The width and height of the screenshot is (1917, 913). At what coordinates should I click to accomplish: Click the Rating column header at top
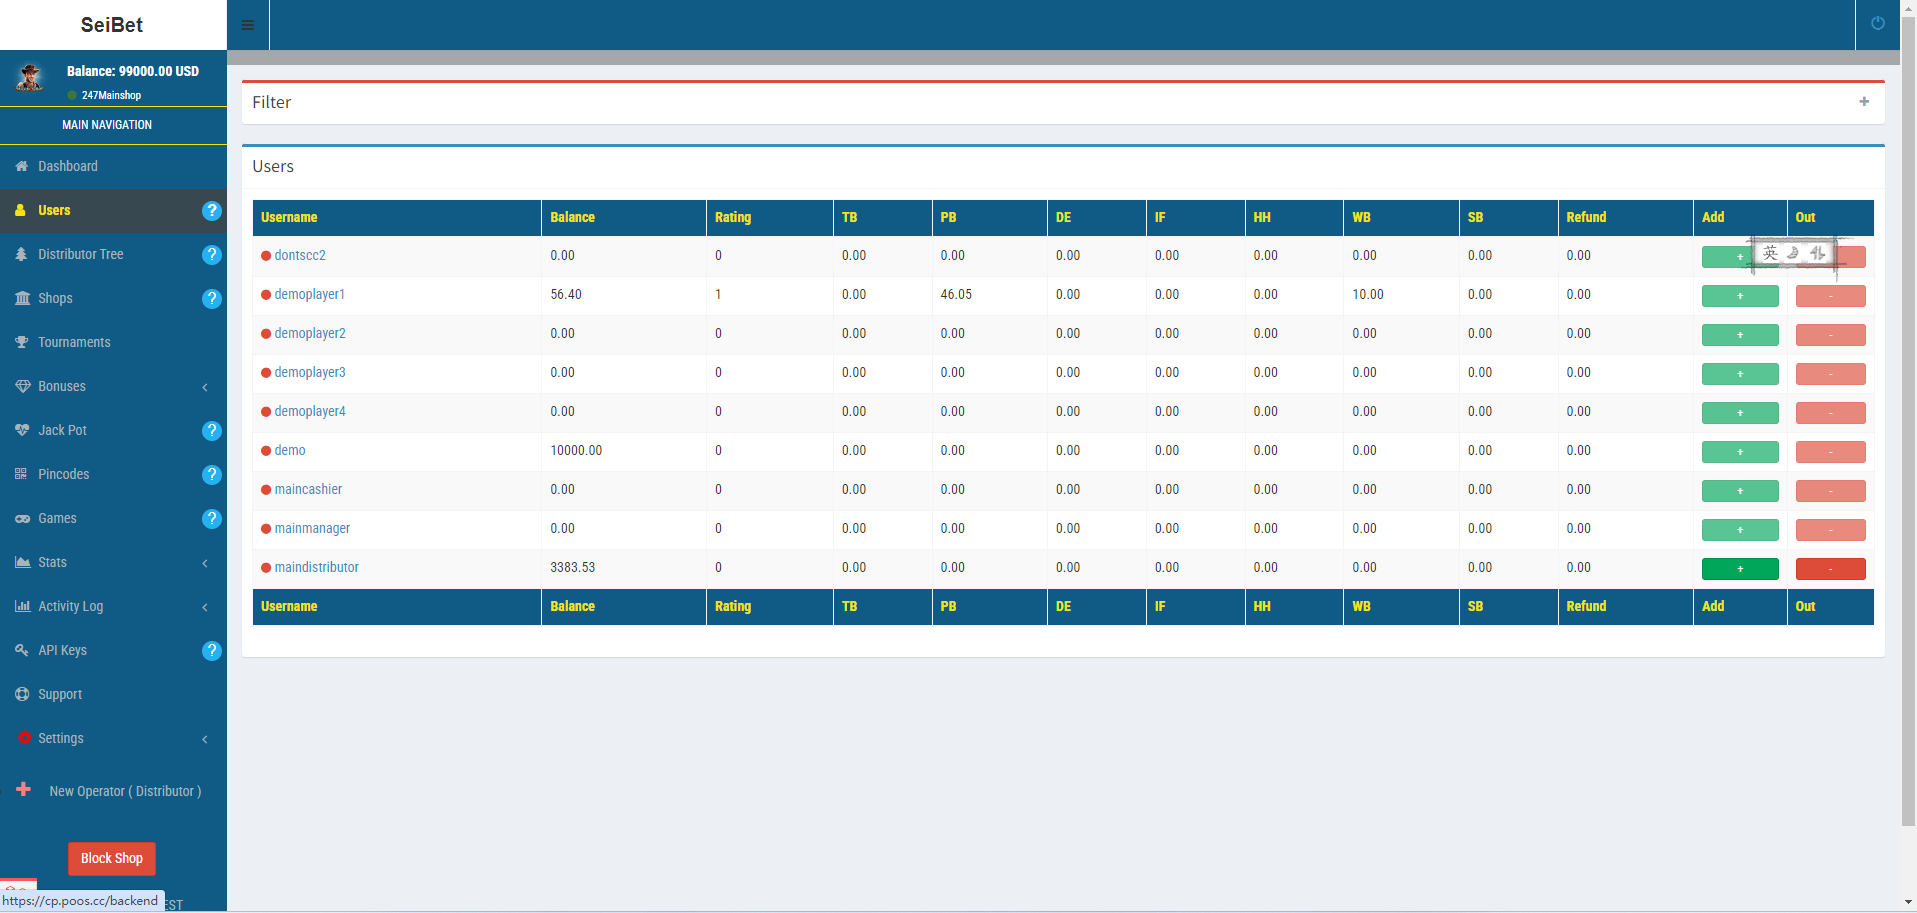(770, 217)
